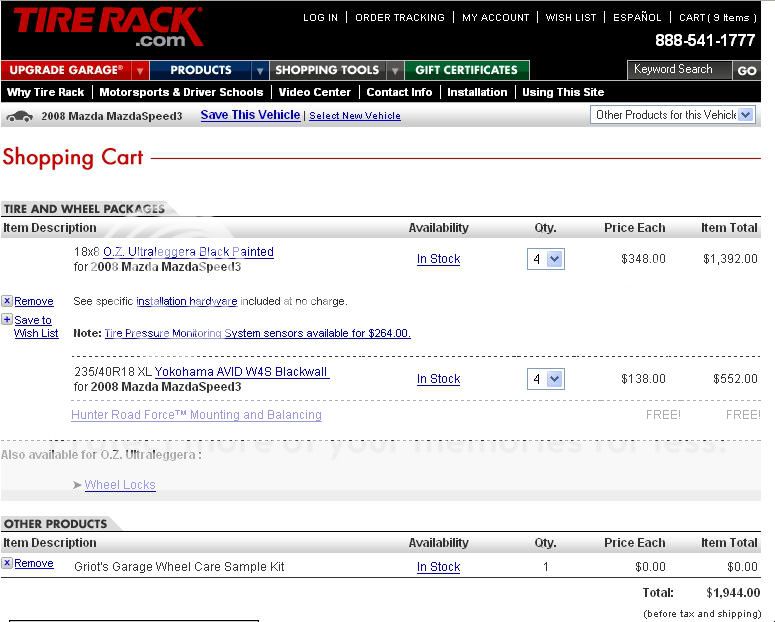
Task: Expand the Shopping Tools dropdown arrow
Action: click(395, 70)
